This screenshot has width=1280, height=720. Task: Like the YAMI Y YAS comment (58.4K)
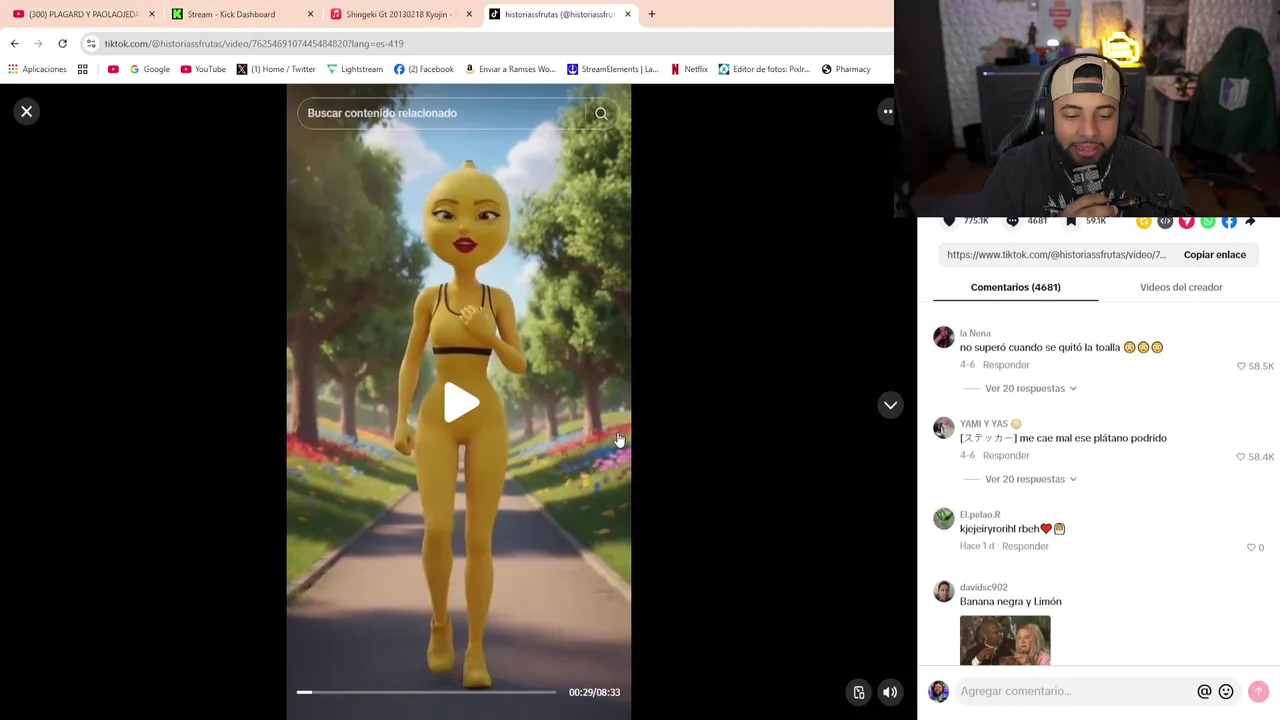pos(1241,457)
